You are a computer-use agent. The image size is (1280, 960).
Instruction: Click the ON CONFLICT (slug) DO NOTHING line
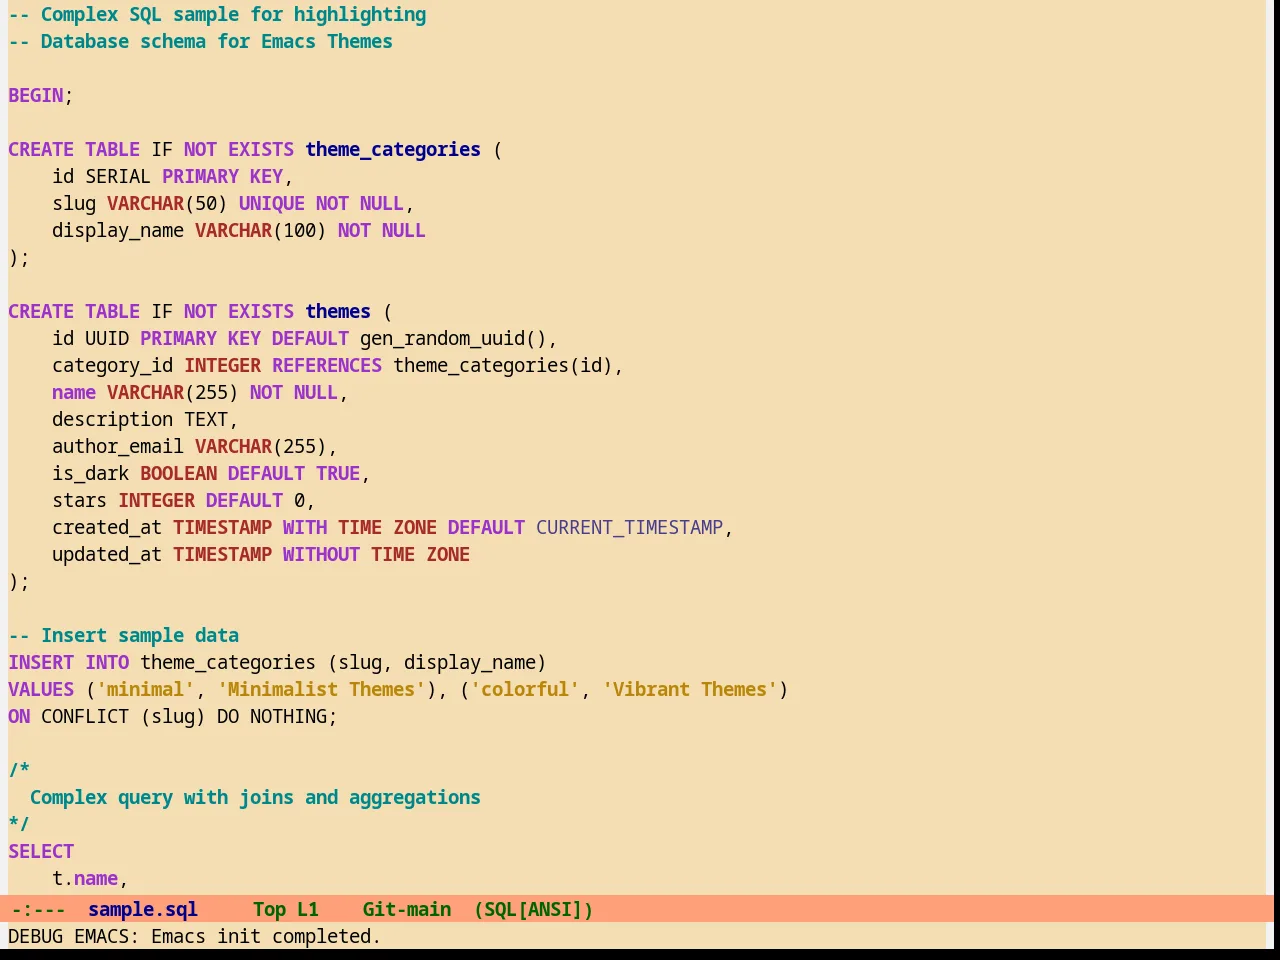[x=173, y=716]
